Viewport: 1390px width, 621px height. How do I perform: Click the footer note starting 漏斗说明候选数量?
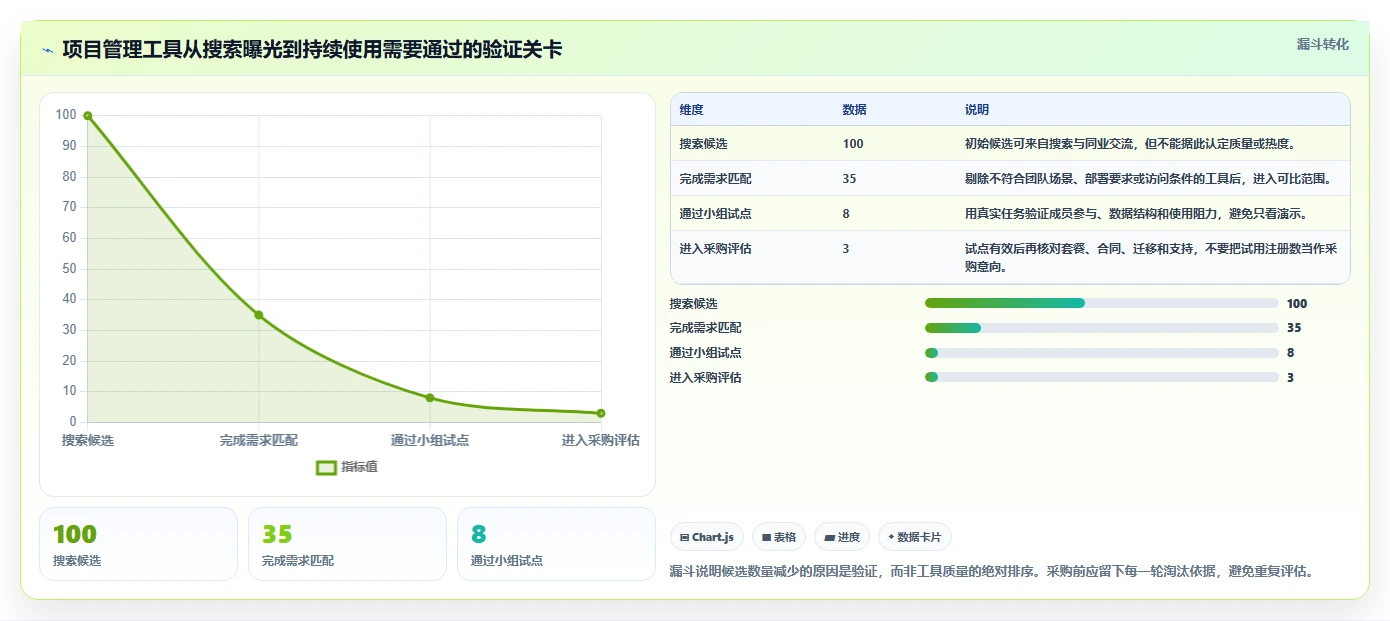point(991,572)
